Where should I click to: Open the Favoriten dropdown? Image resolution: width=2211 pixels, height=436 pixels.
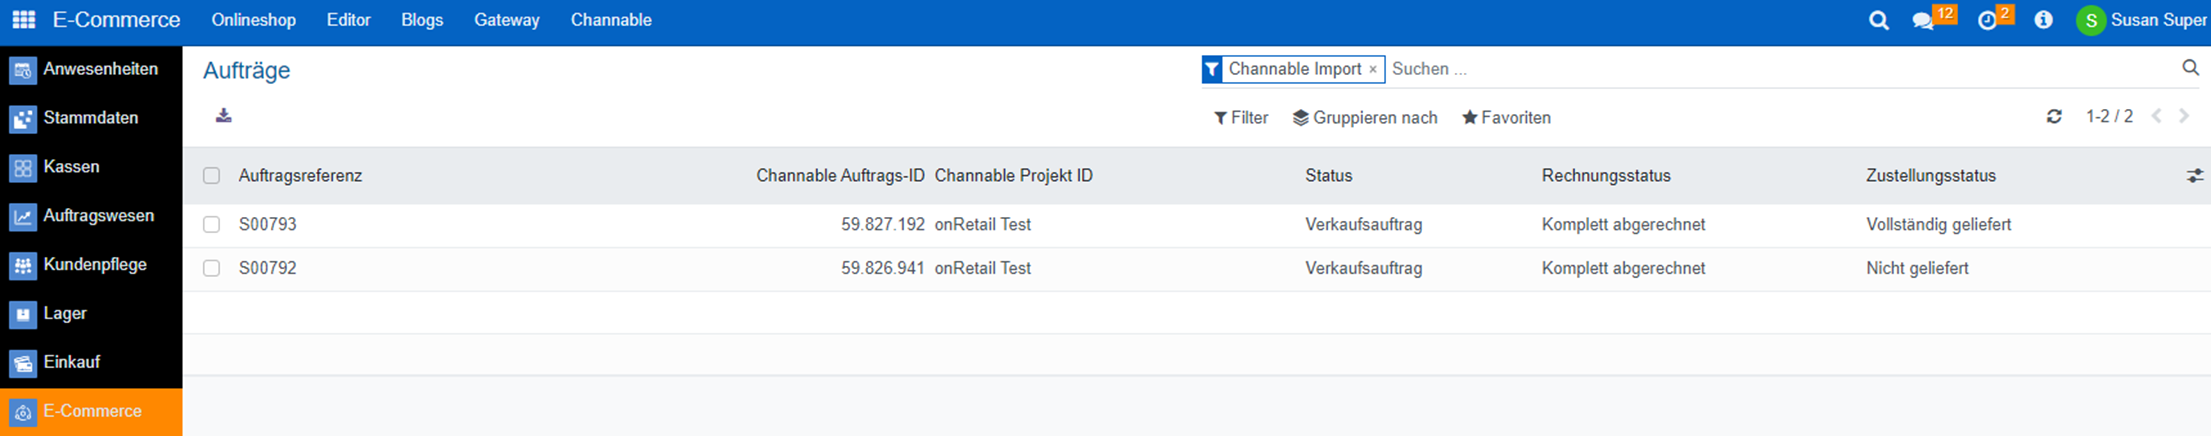click(1506, 118)
